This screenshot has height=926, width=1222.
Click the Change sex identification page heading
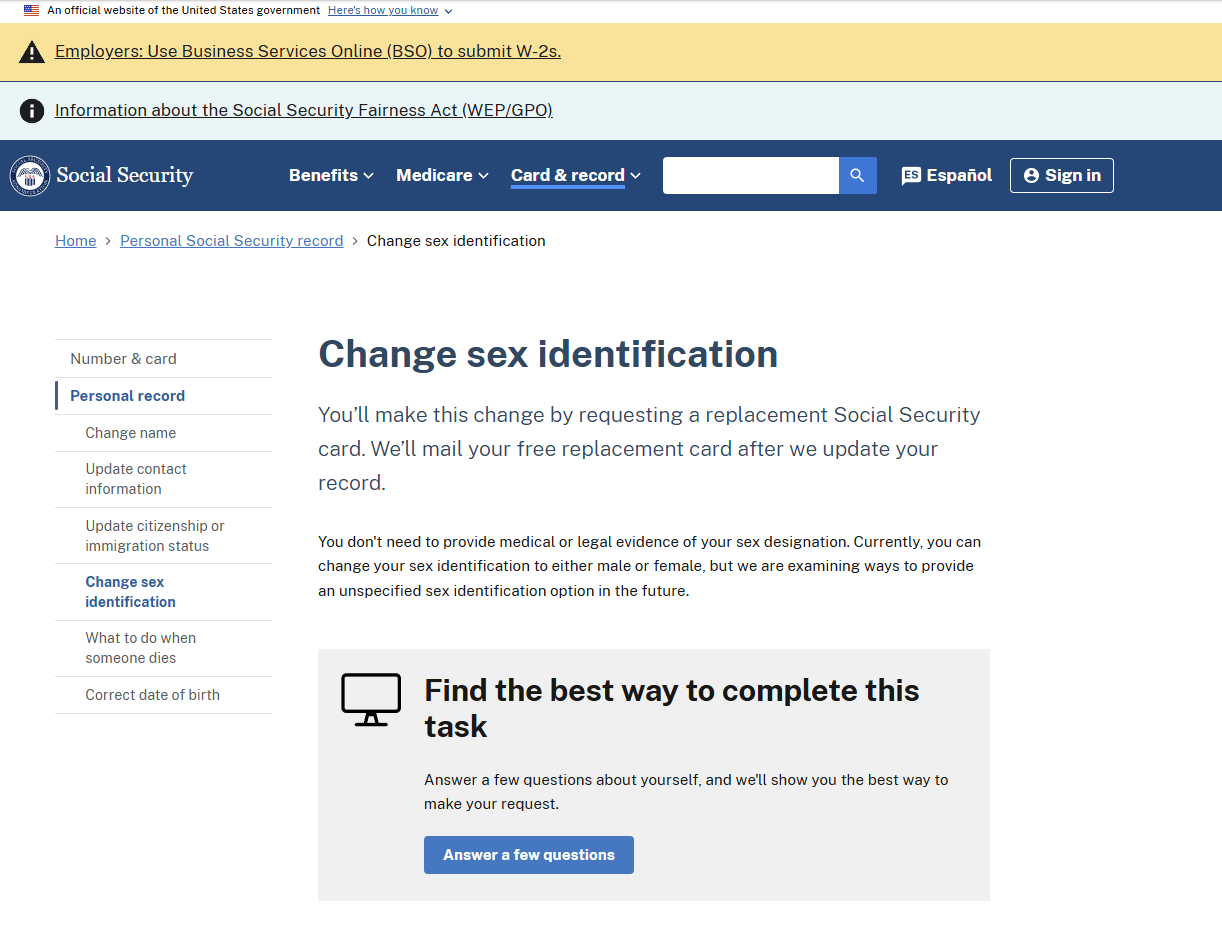tap(548, 354)
